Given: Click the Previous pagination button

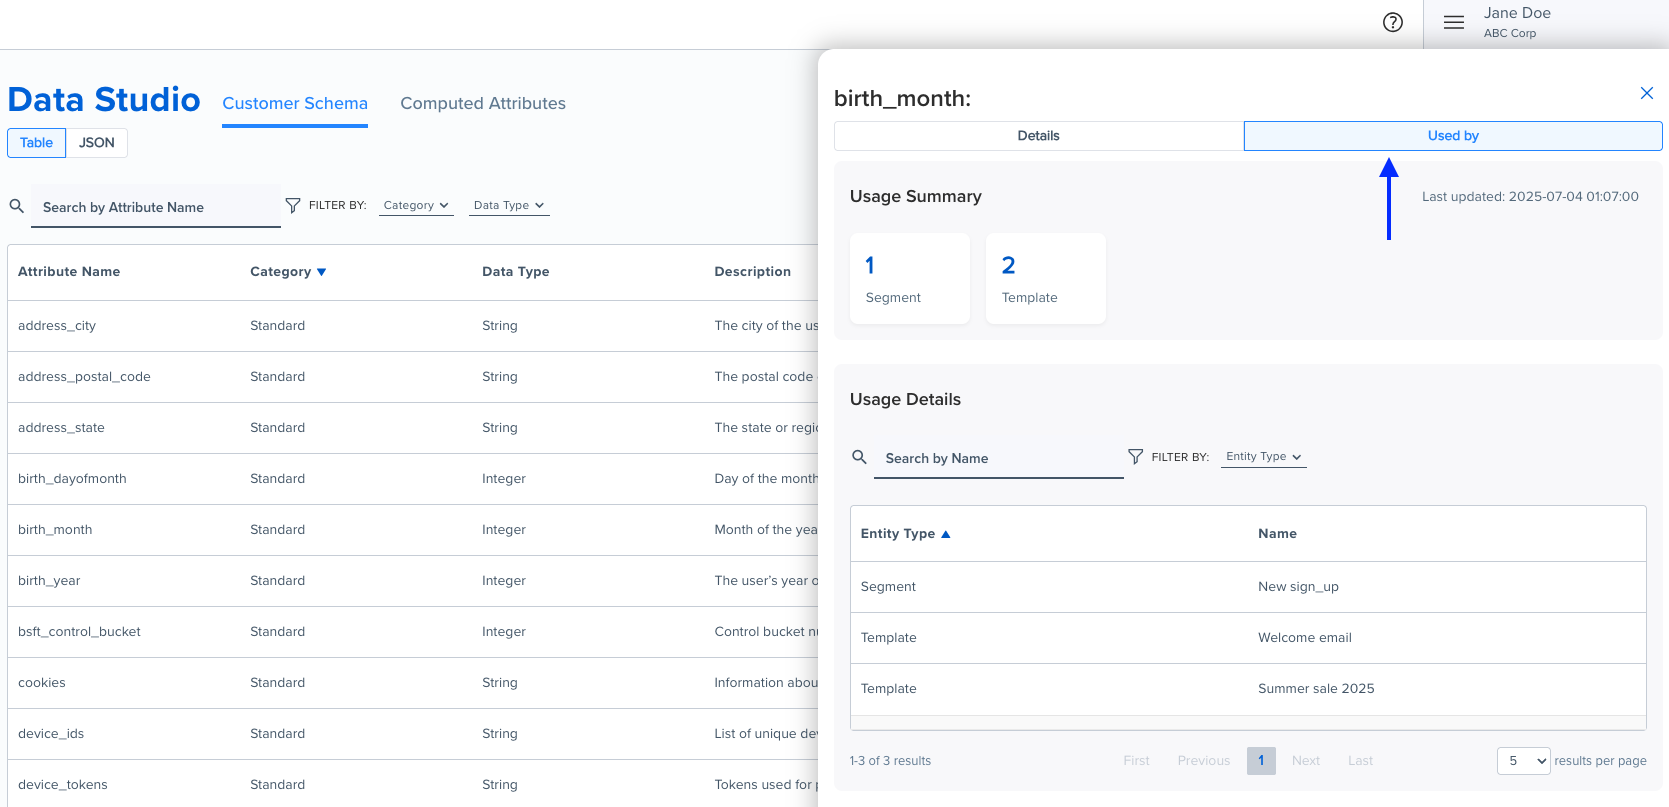Looking at the screenshot, I should tap(1204, 761).
